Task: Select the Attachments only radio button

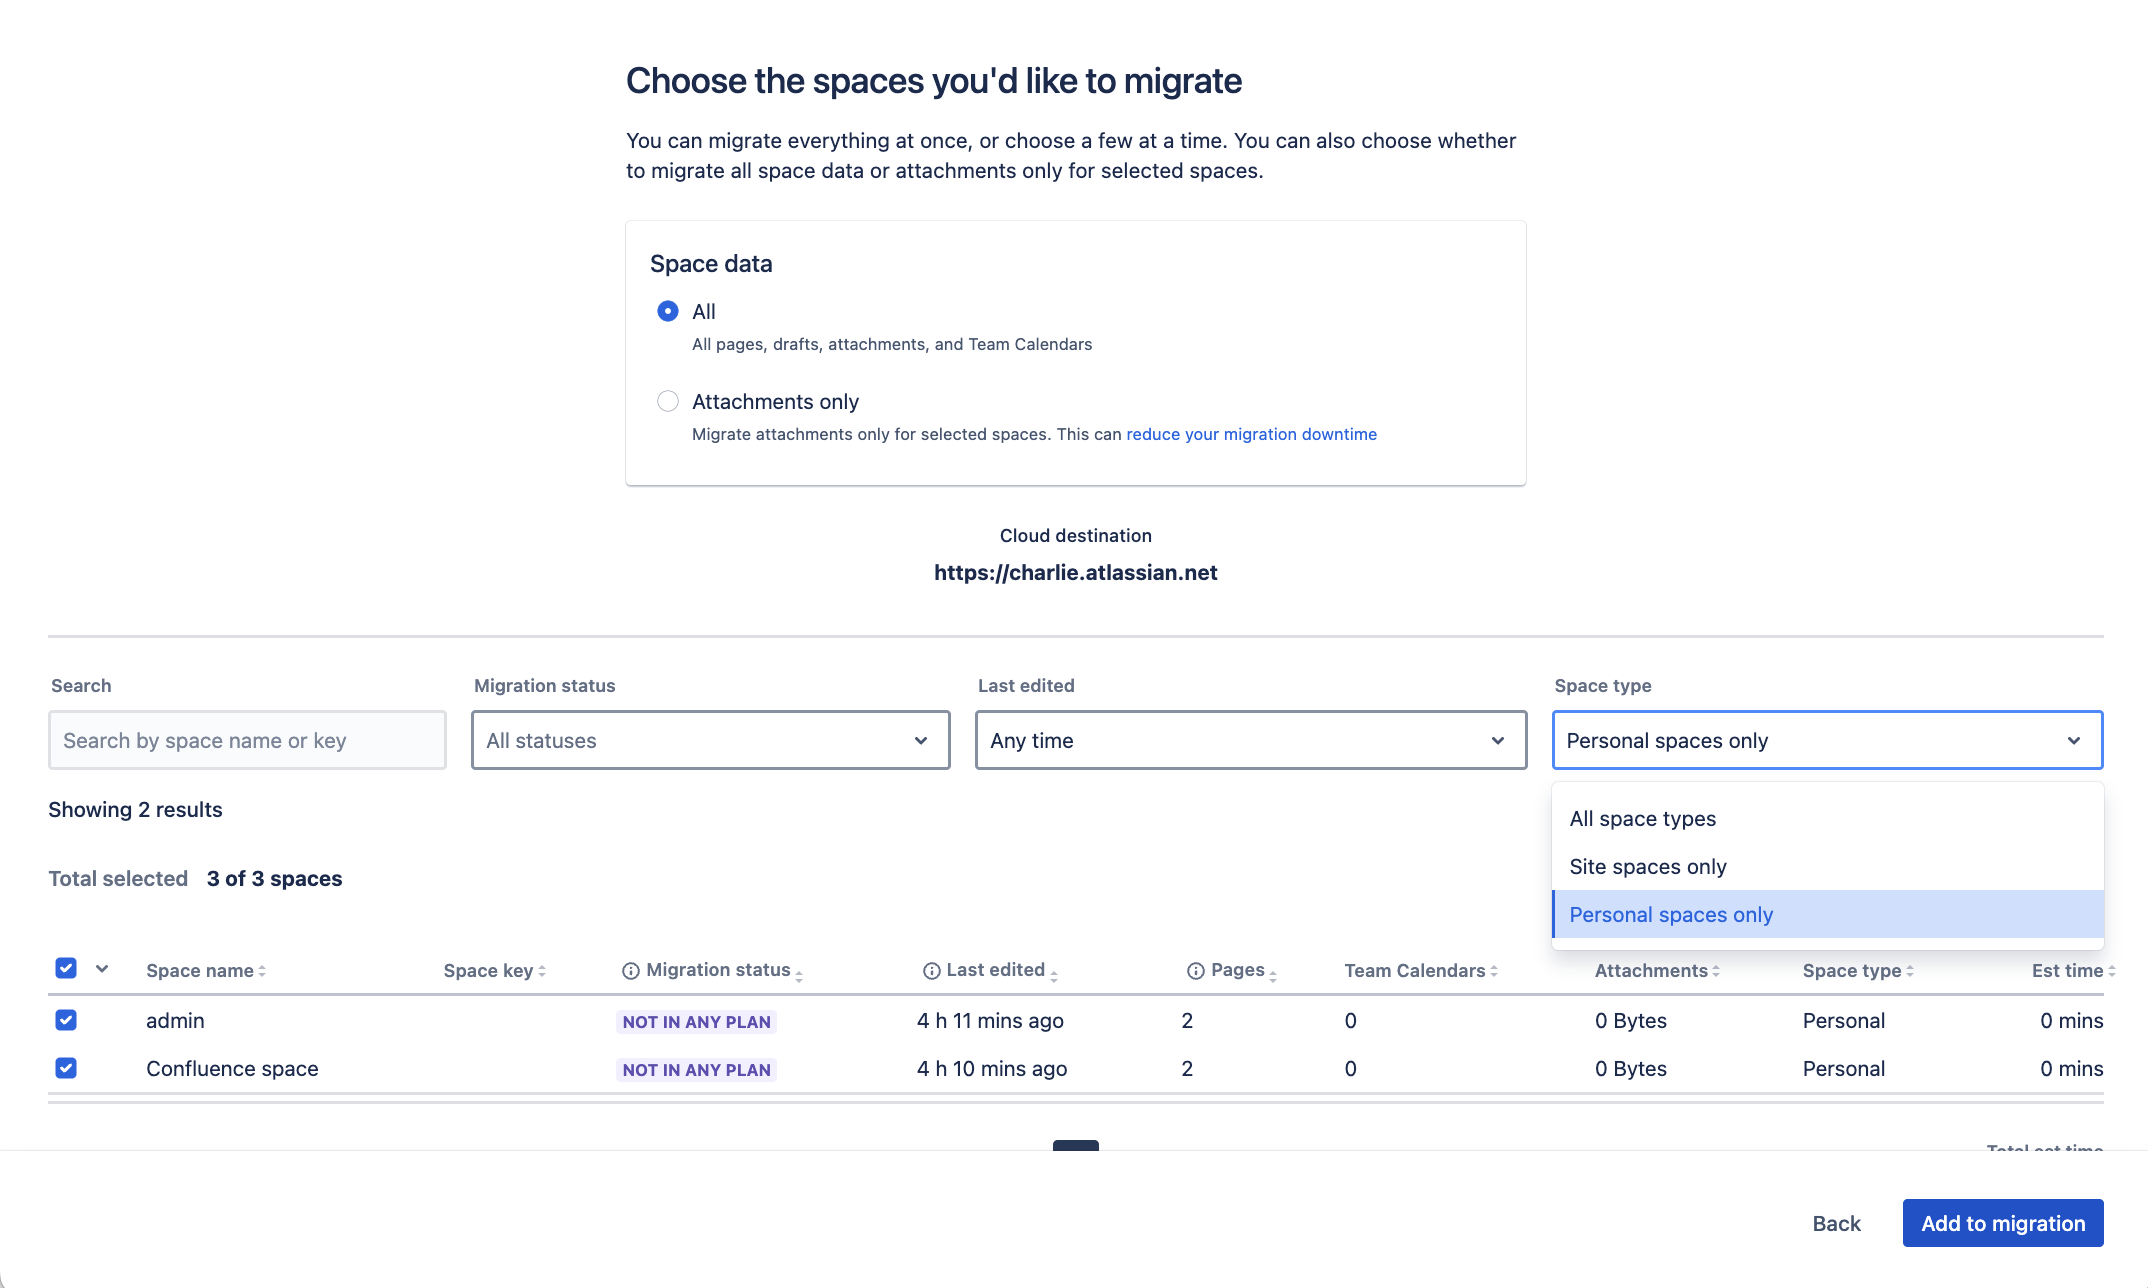Action: point(668,401)
